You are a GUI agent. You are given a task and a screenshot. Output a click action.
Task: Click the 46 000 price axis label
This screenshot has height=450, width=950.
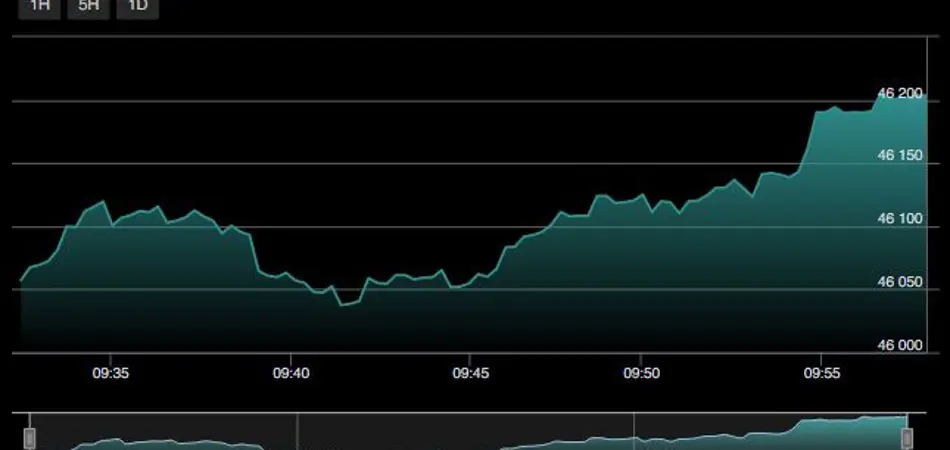coord(900,345)
